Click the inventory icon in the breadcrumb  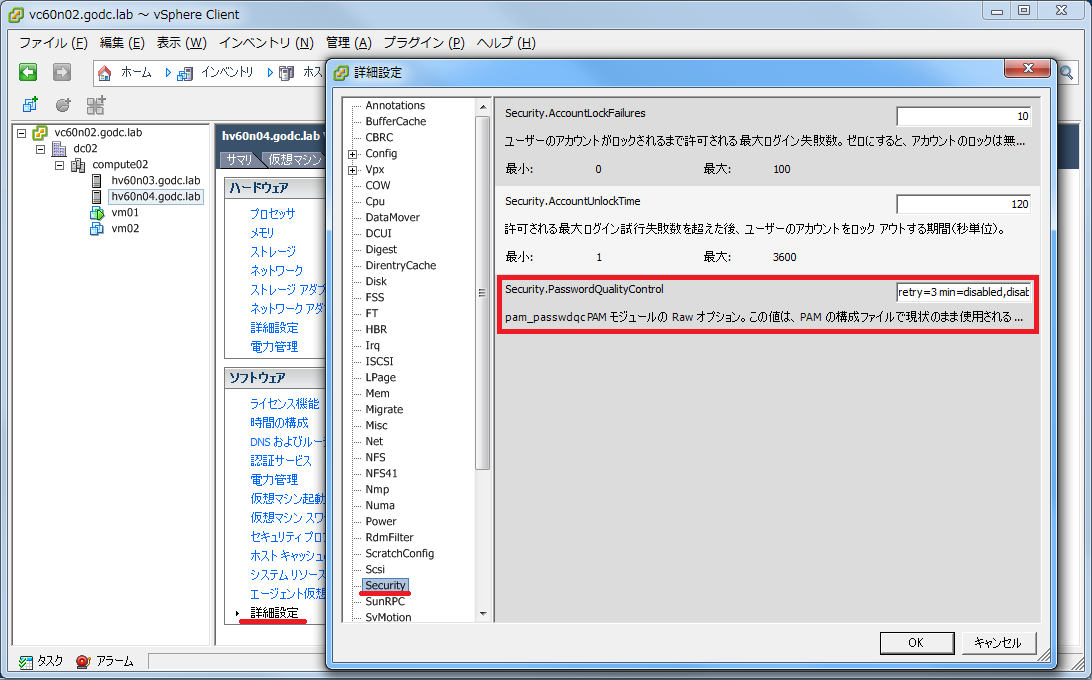point(185,73)
